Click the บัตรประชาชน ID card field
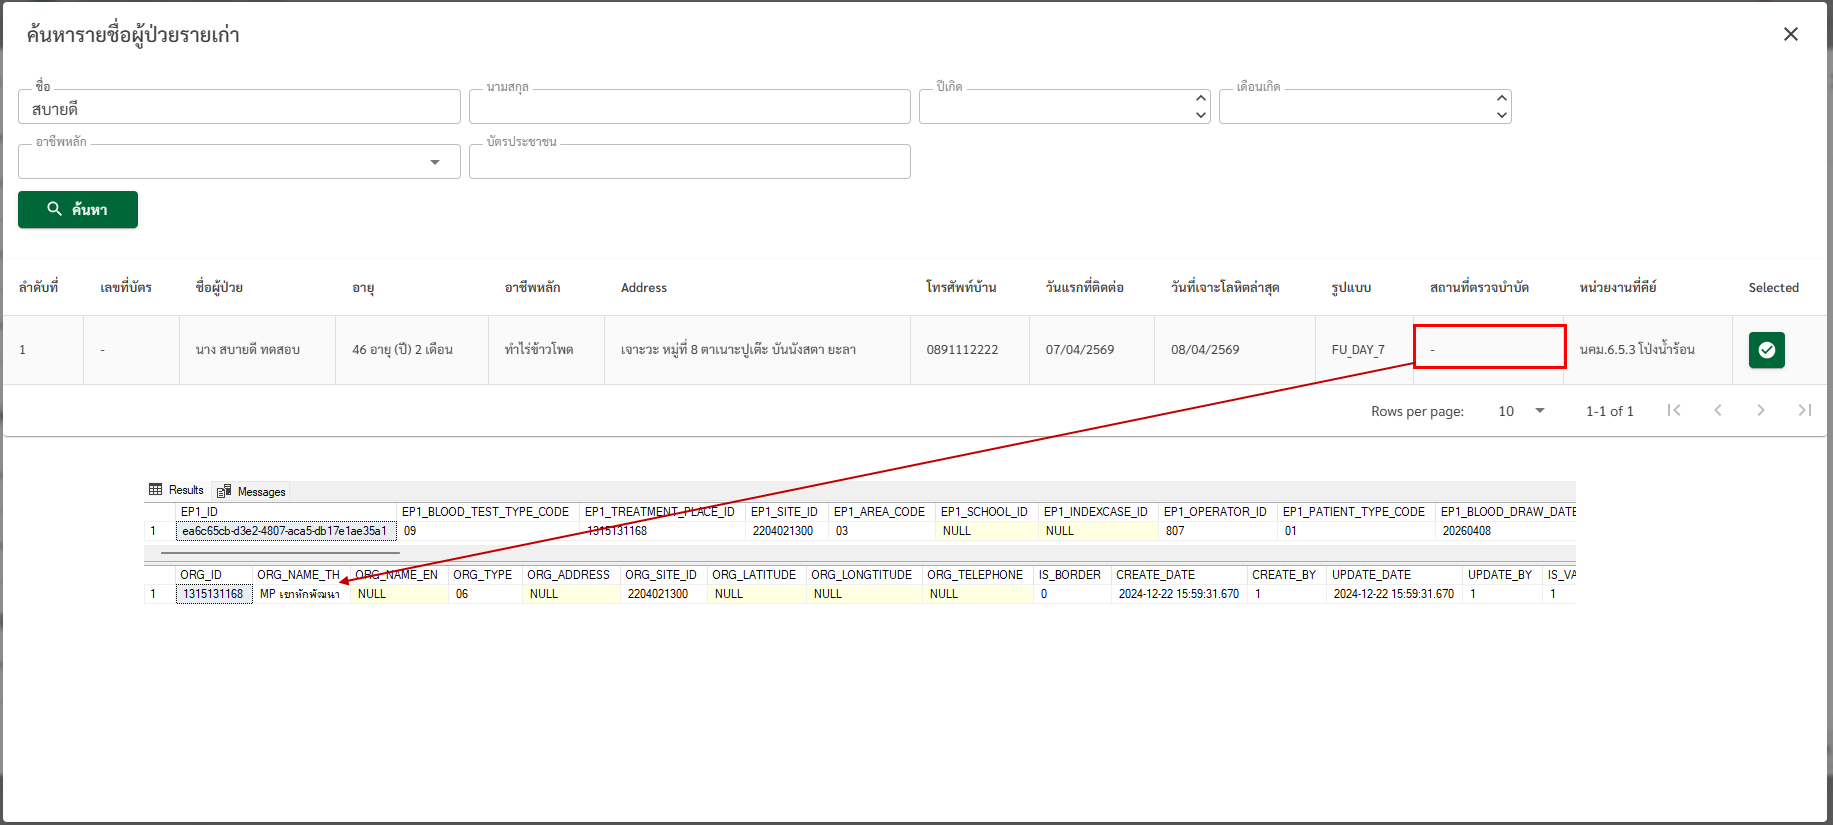The width and height of the screenshot is (1833, 825). [689, 163]
